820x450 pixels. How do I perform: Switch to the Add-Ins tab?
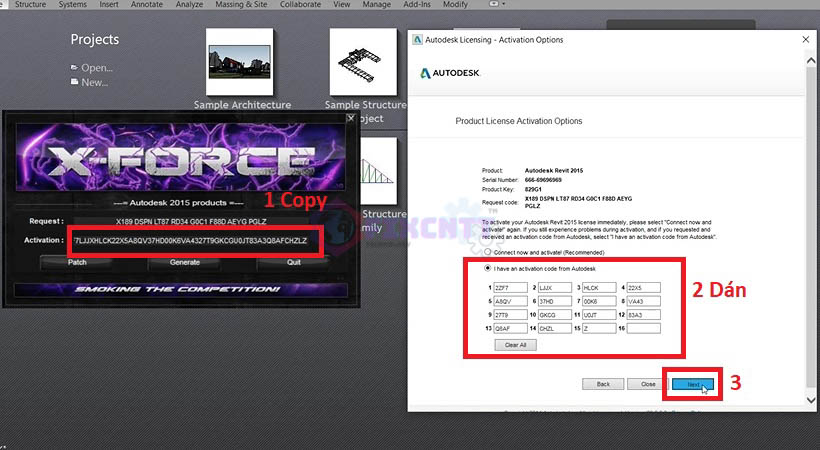pos(417,4)
